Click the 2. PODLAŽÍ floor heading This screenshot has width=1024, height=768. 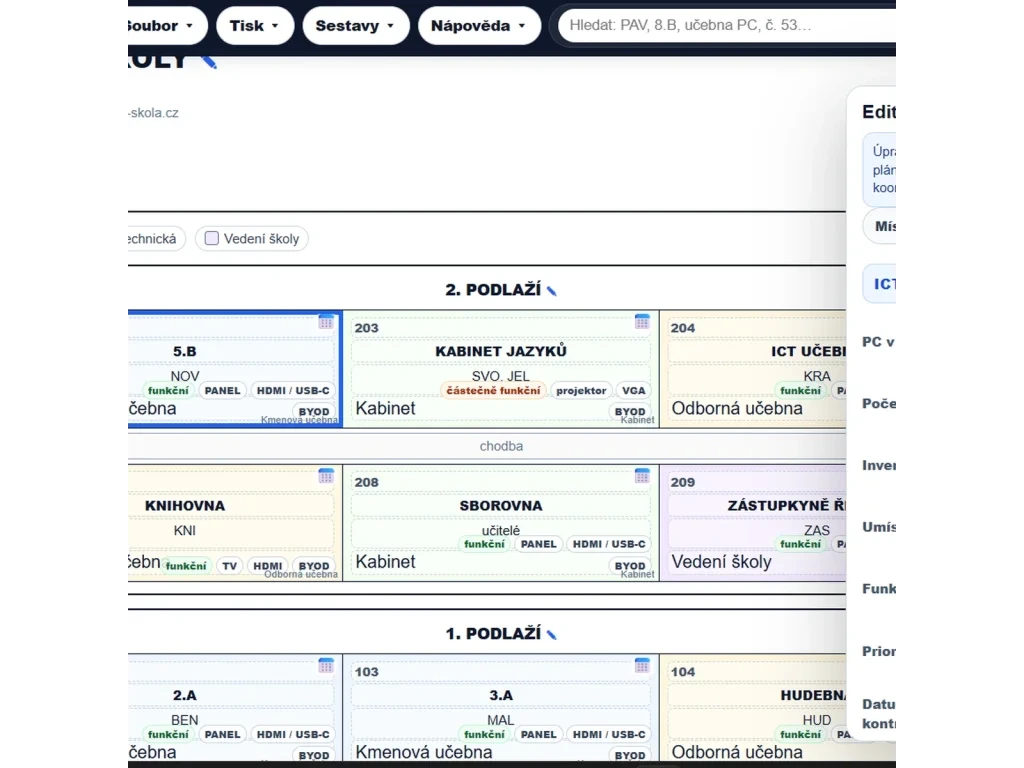point(493,290)
